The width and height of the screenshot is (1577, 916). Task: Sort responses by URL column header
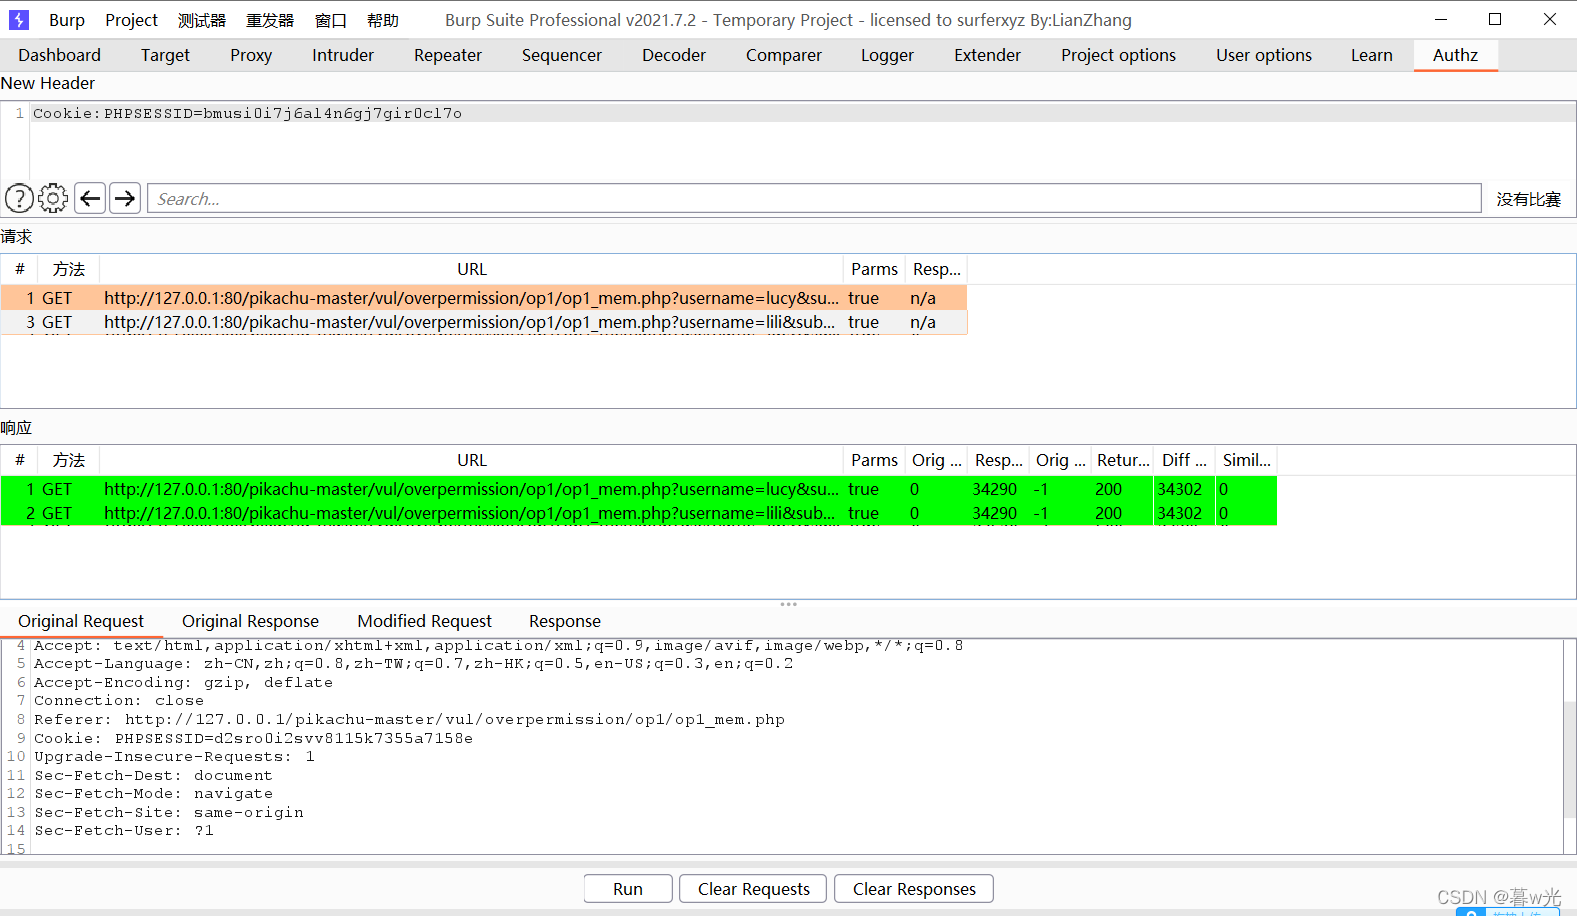(472, 460)
